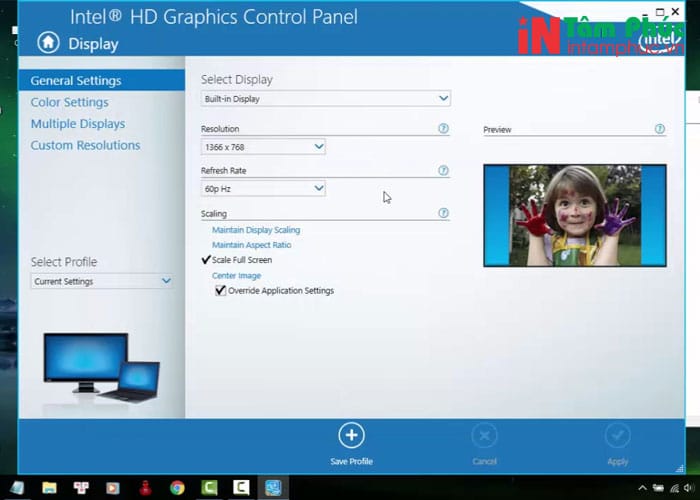Click the Select Profile label
The height and width of the screenshot is (500, 700).
click(64, 262)
